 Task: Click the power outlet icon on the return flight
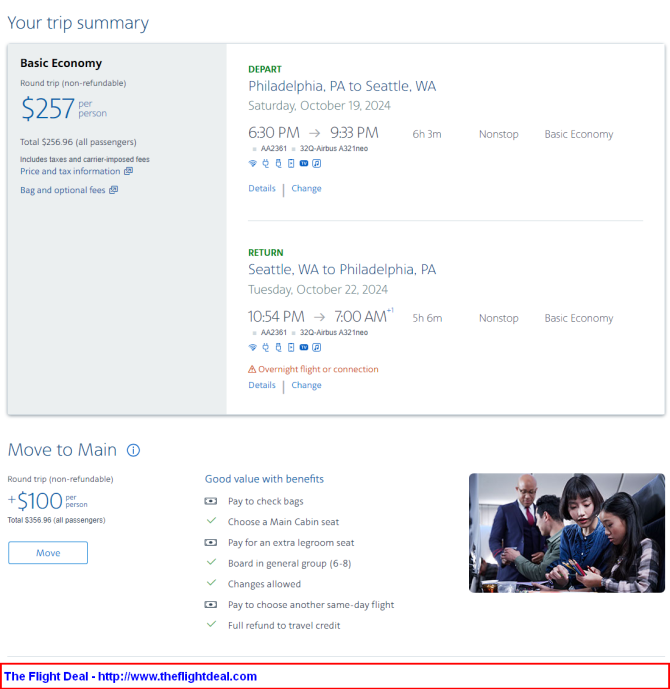(265, 347)
